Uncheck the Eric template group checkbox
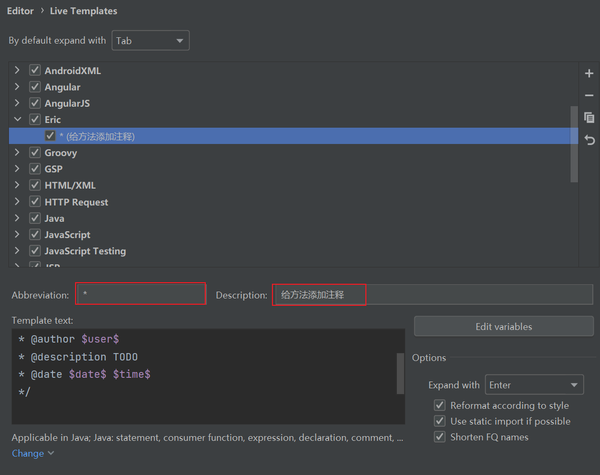This screenshot has height=475, width=600. [35, 119]
